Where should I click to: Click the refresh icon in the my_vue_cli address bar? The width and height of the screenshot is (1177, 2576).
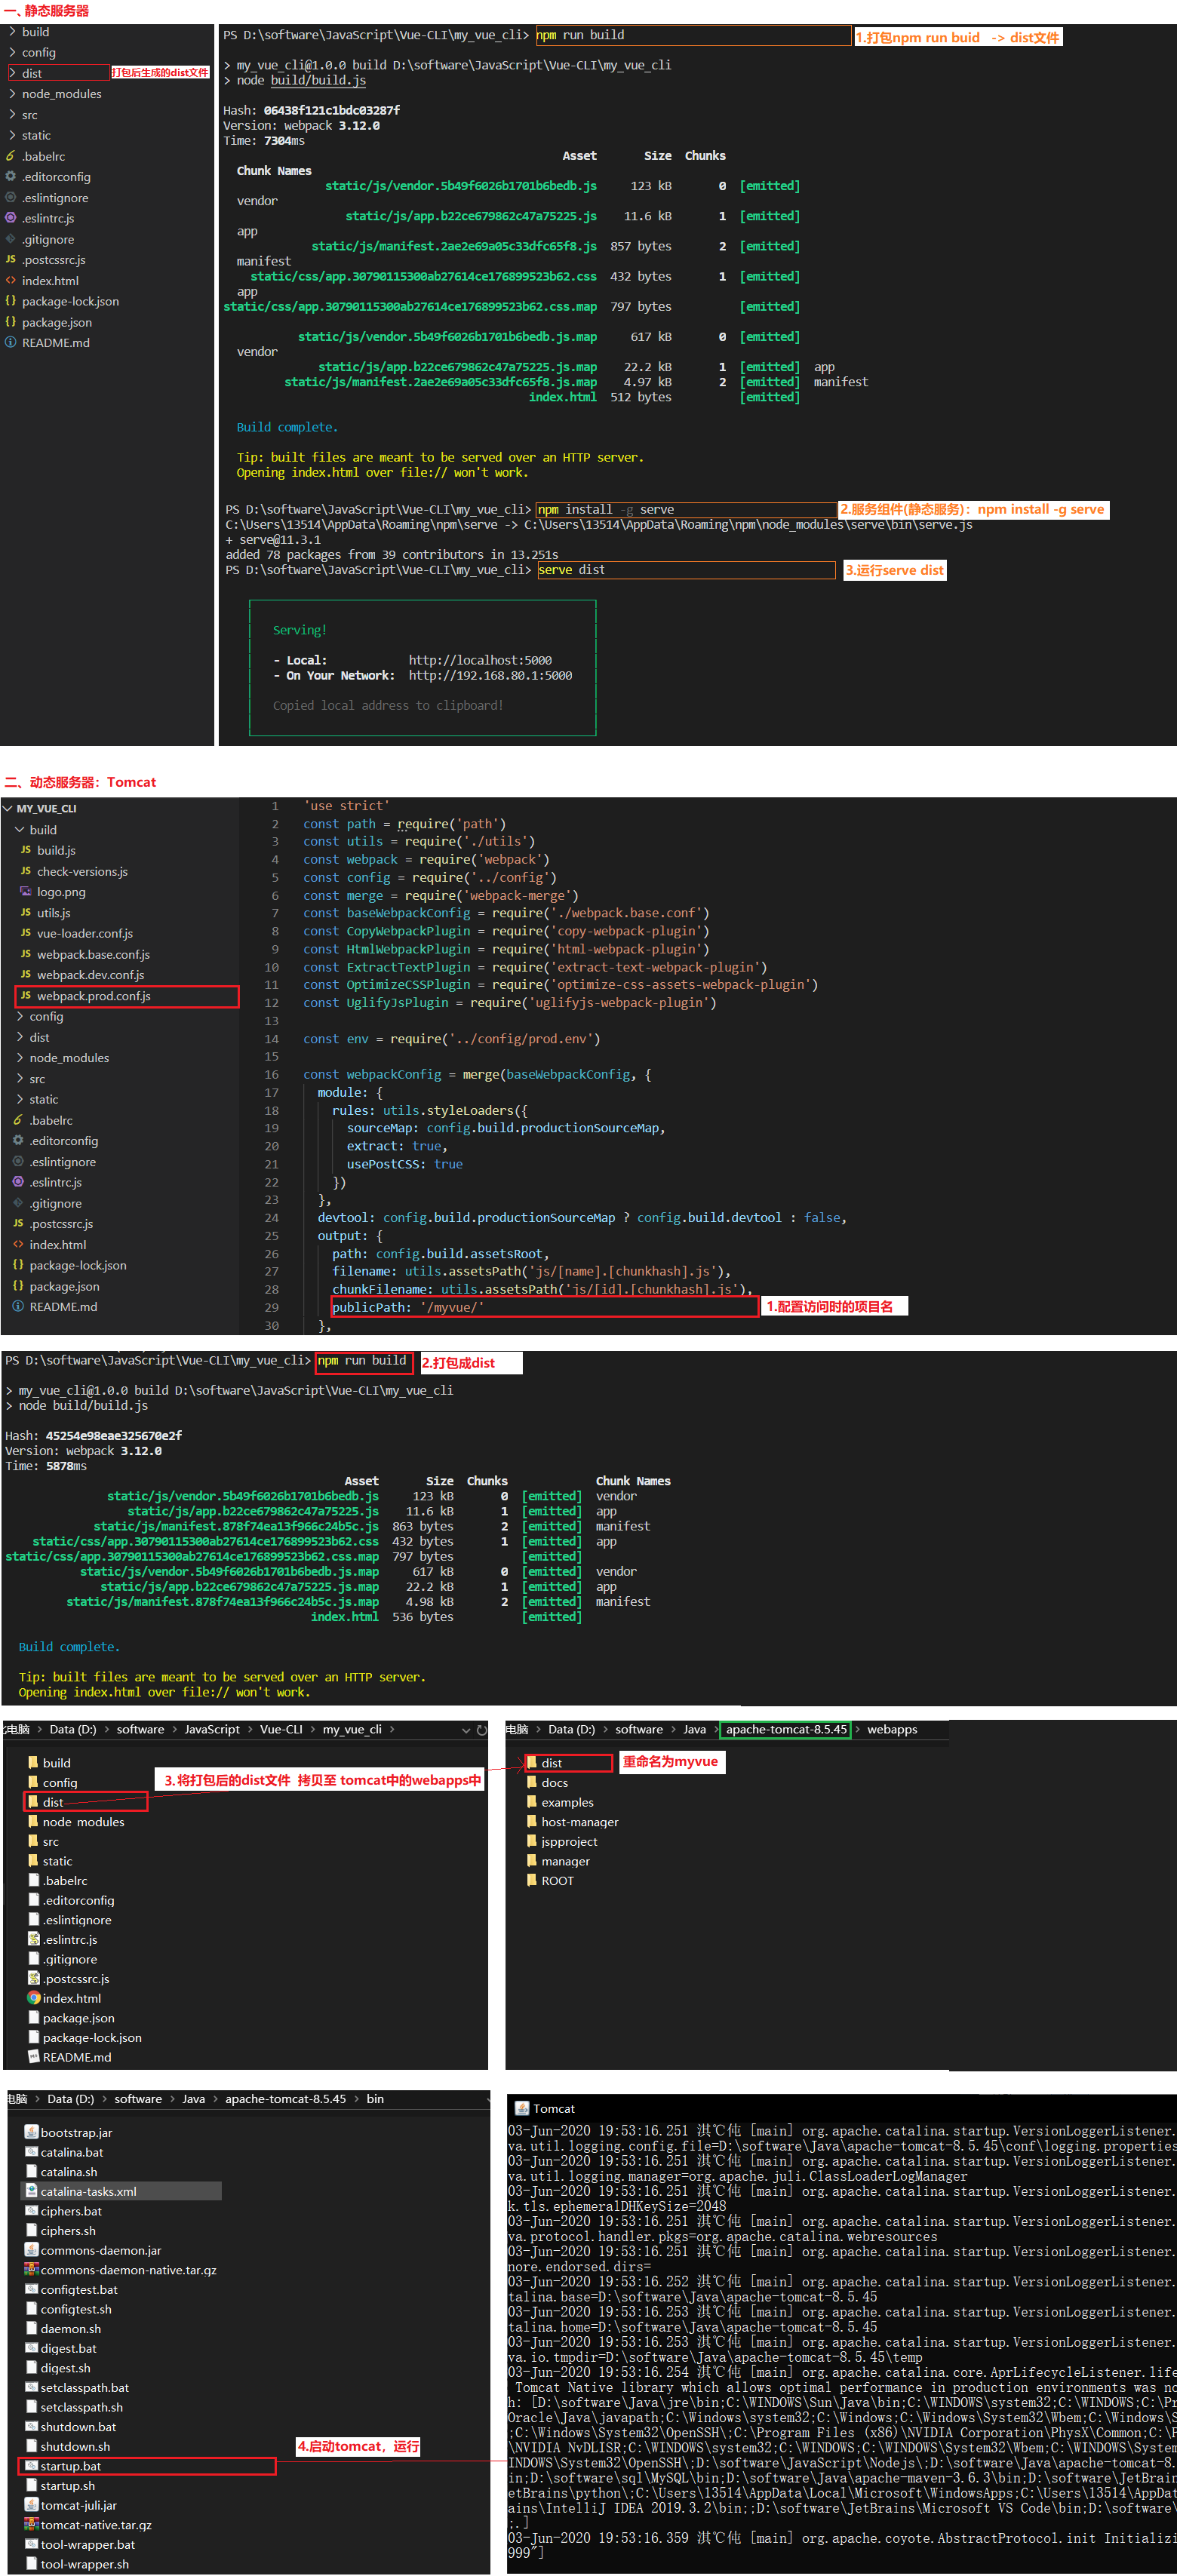coord(481,1729)
